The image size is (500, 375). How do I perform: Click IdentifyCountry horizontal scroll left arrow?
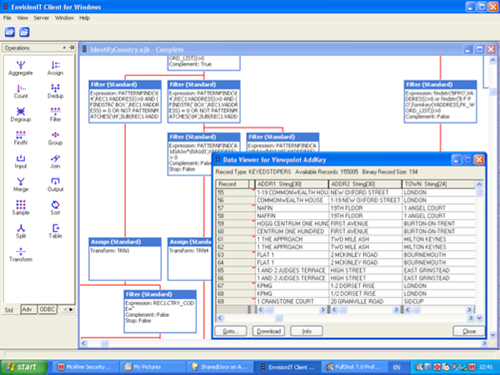[x=84, y=343]
